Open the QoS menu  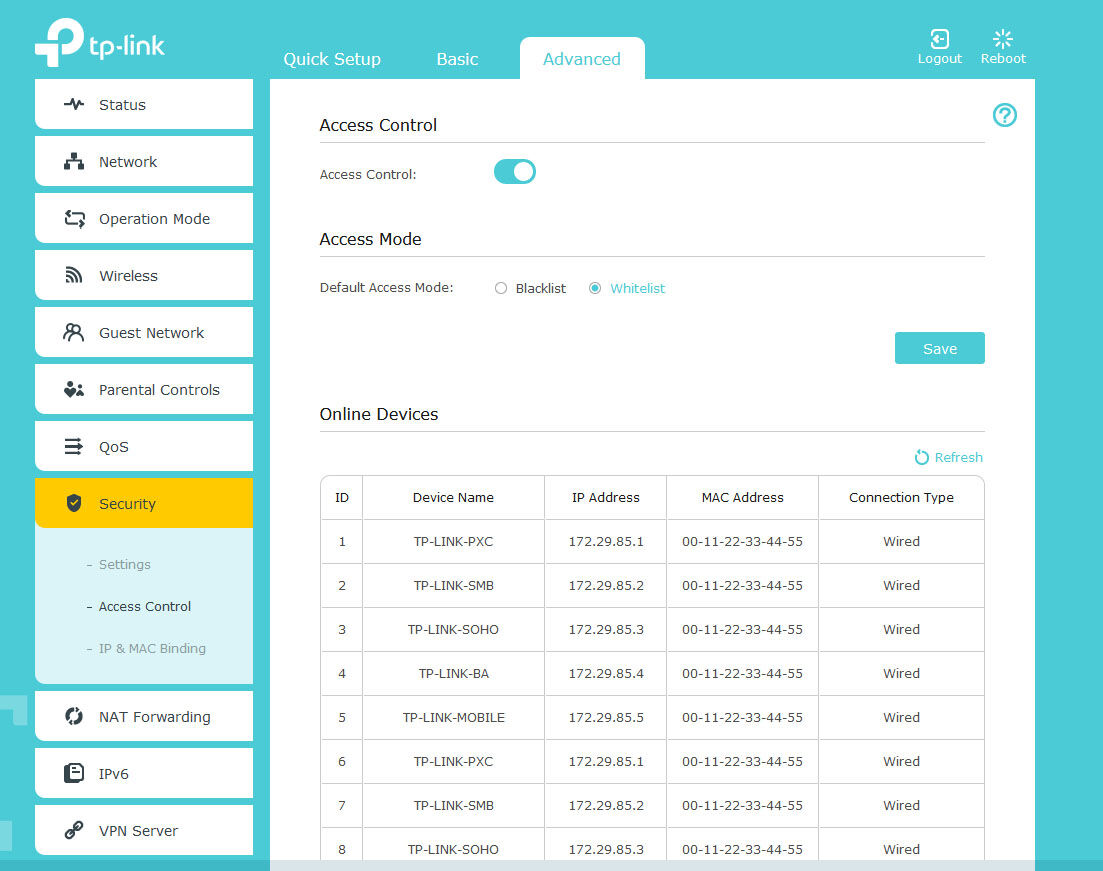144,446
